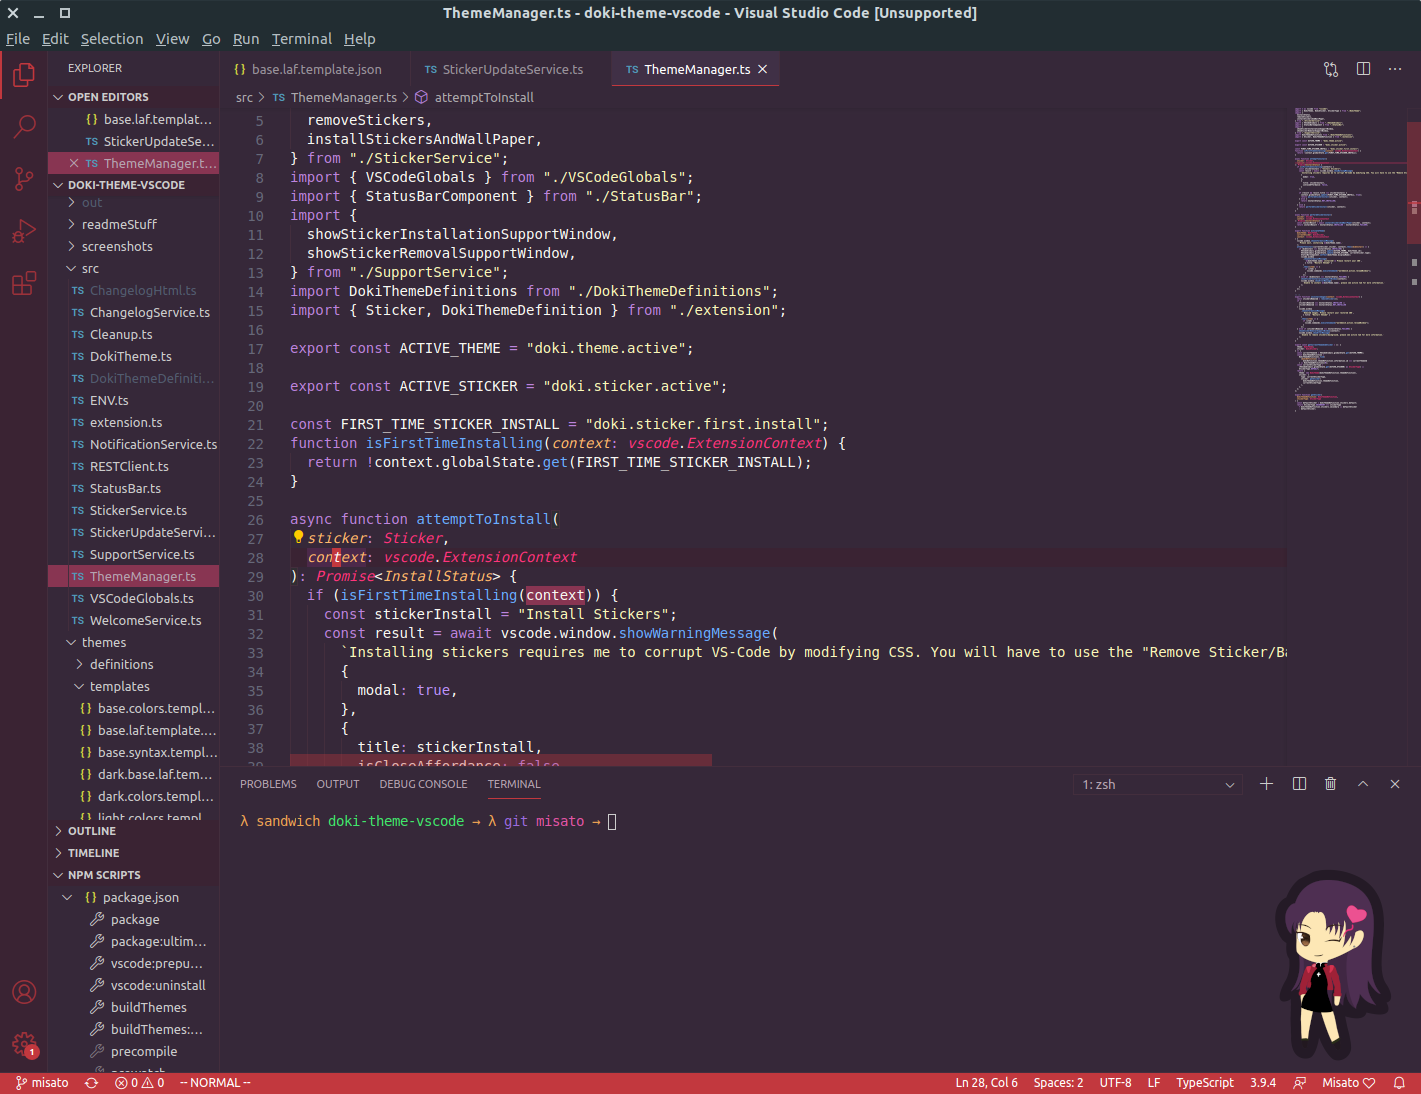Open the File menu

pyautogui.click(x=18, y=39)
